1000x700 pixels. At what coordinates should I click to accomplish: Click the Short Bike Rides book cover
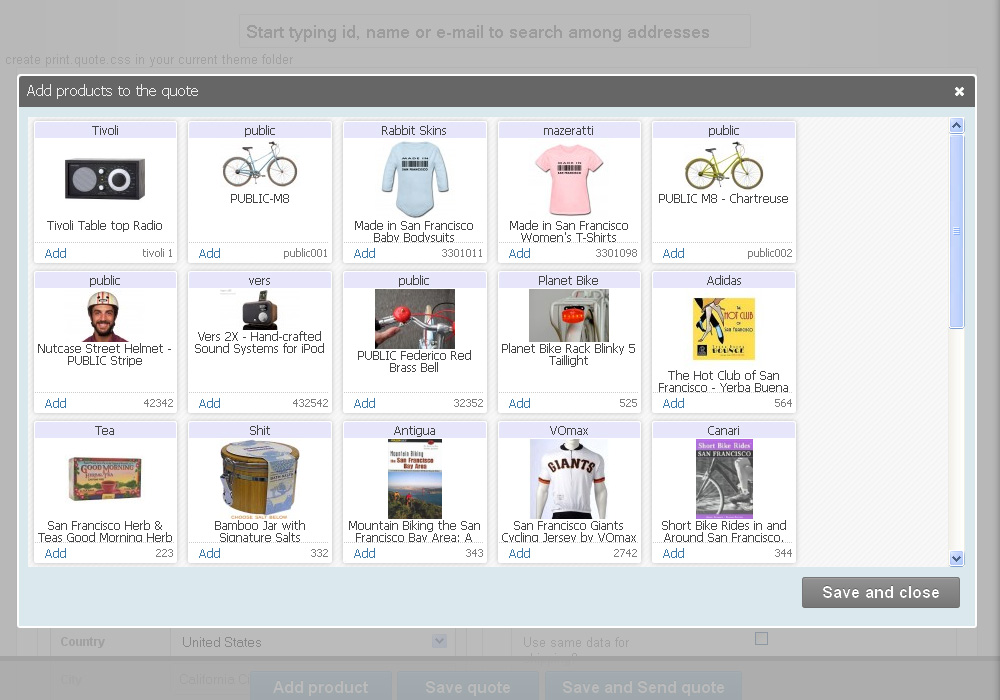click(724, 479)
